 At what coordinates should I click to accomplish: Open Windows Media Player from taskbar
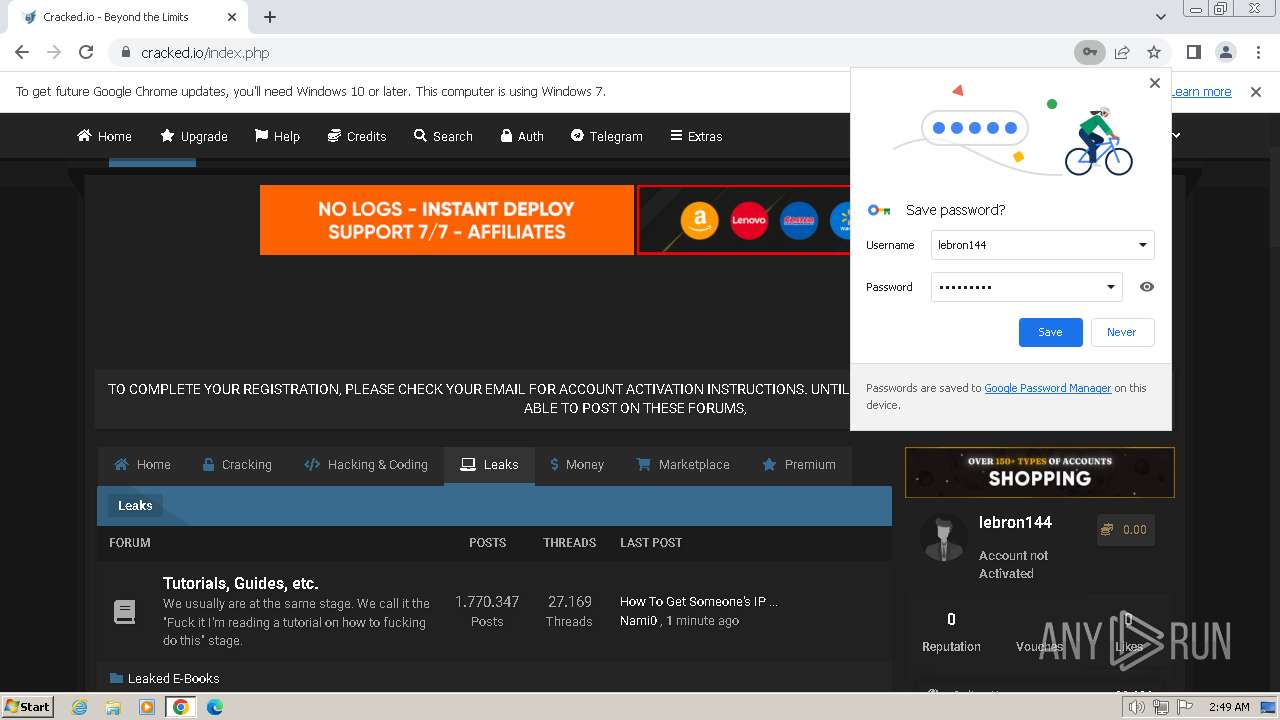click(147, 707)
